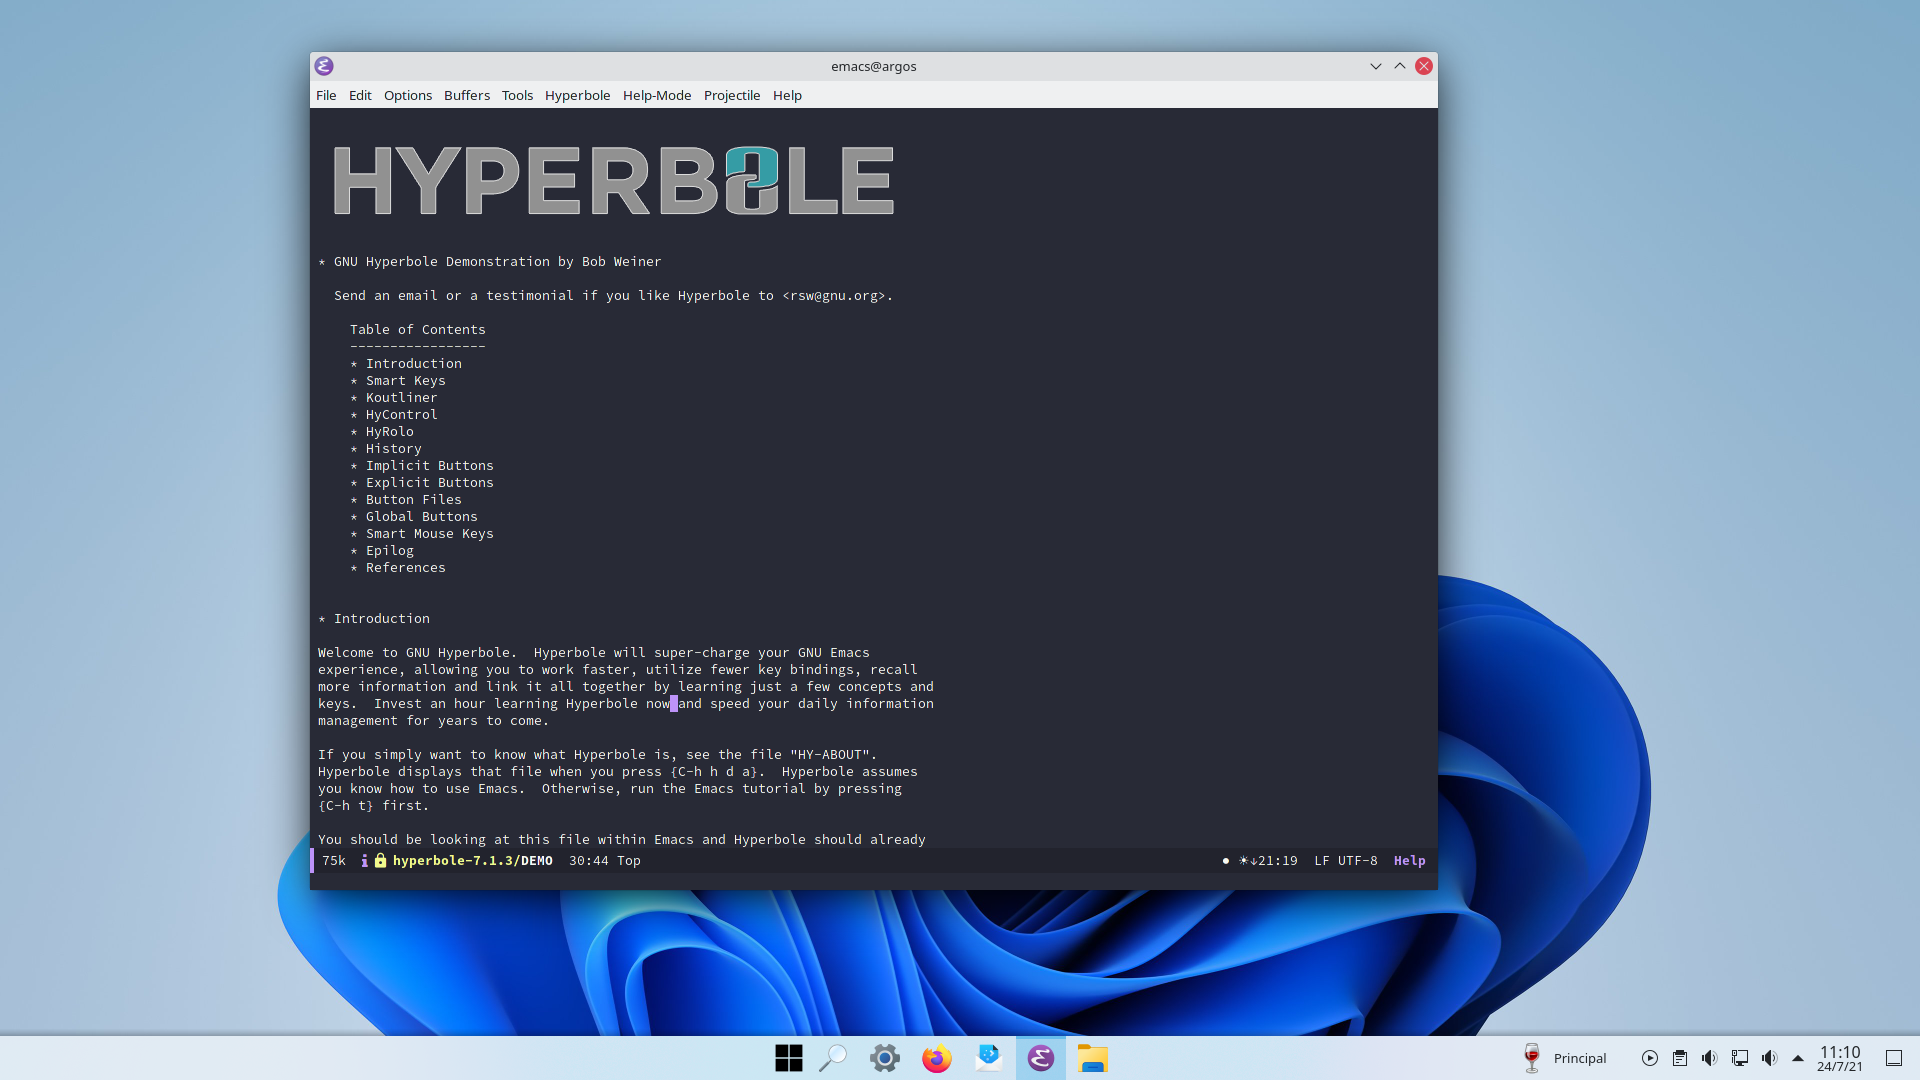Image resolution: width=1920 pixels, height=1080 pixels.
Task: Open the Edit menu
Action: point(360,95)
